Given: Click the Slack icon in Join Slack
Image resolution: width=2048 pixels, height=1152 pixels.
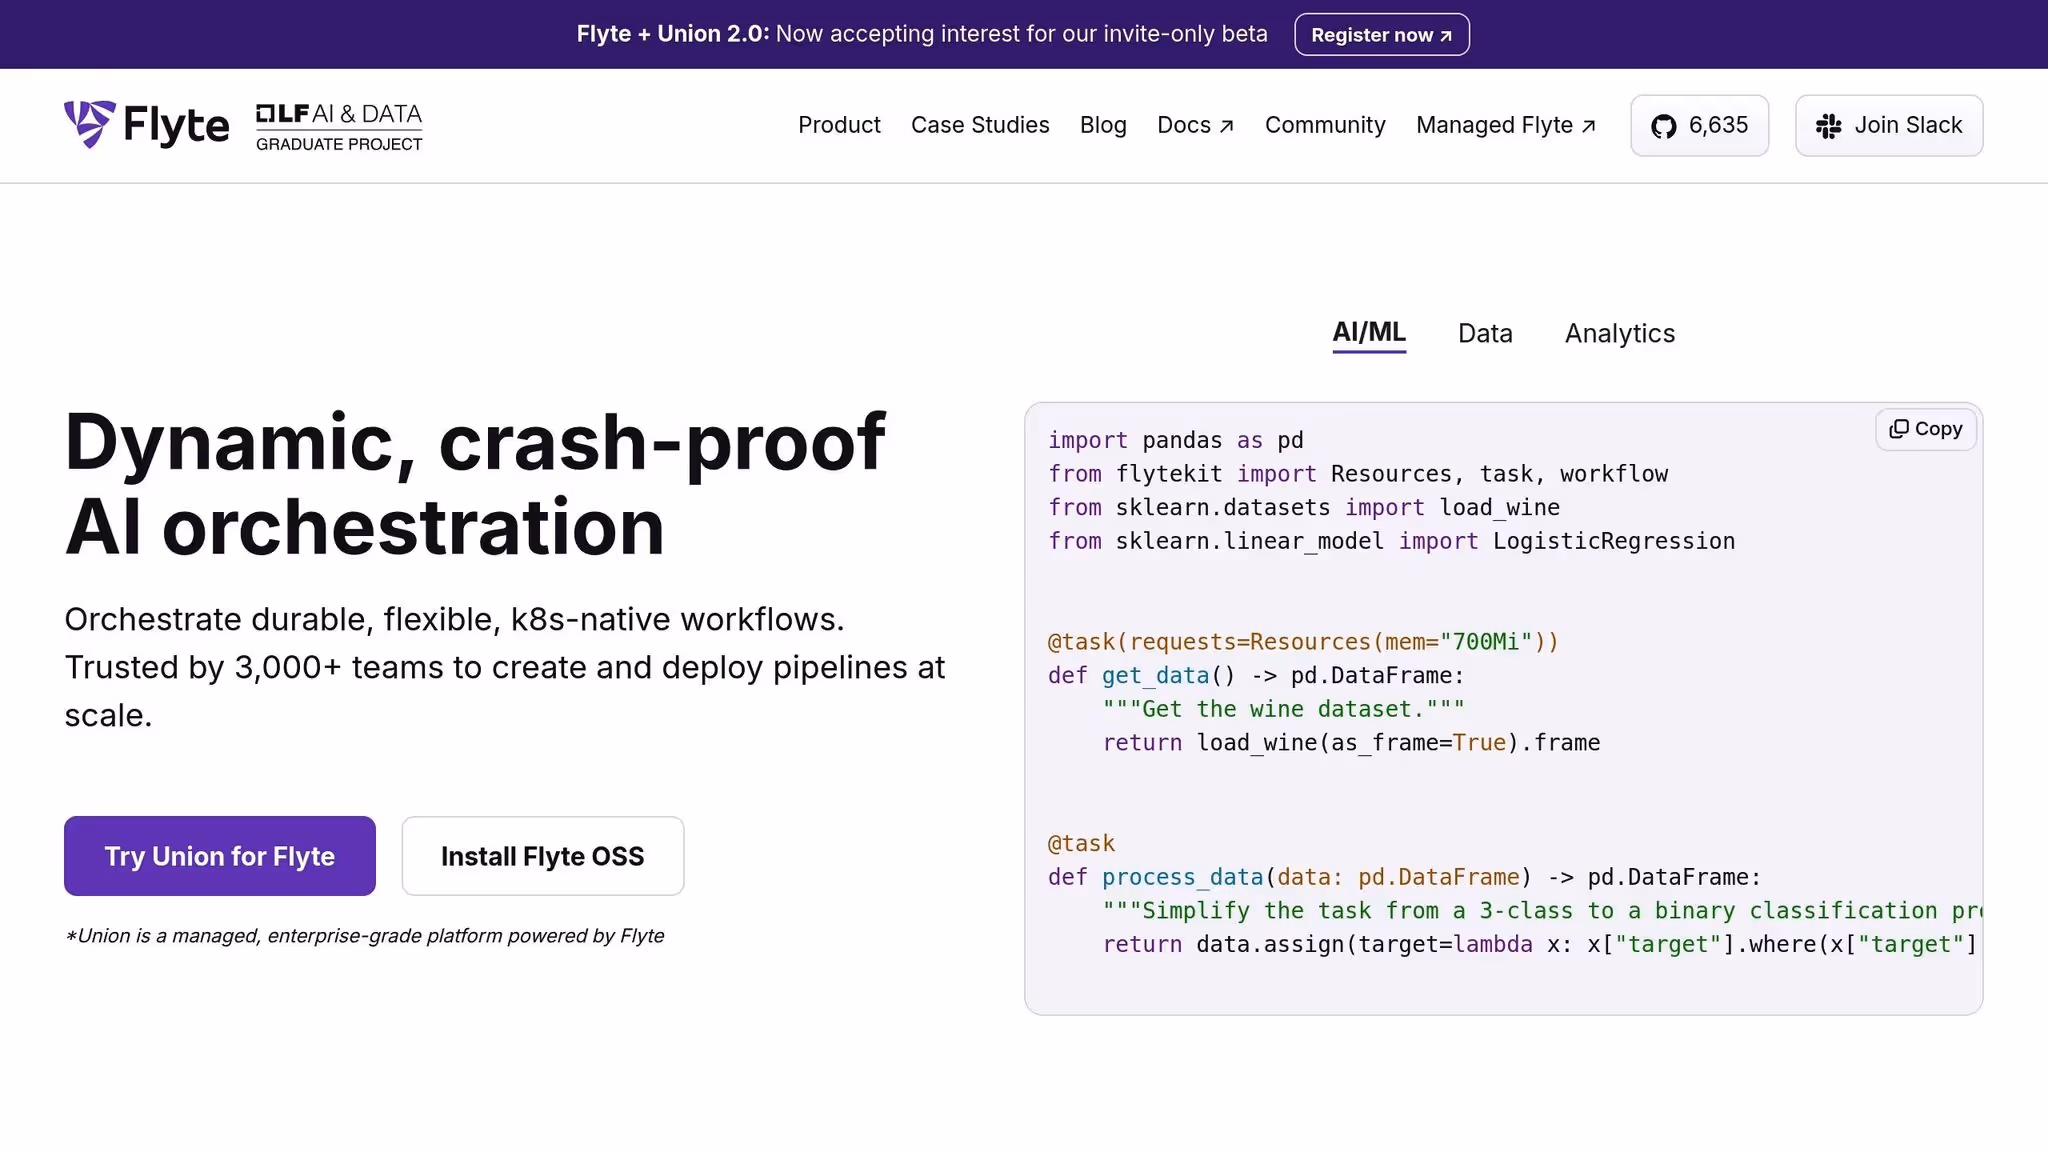Looking at the screenshot, I should coord(1828,126).
